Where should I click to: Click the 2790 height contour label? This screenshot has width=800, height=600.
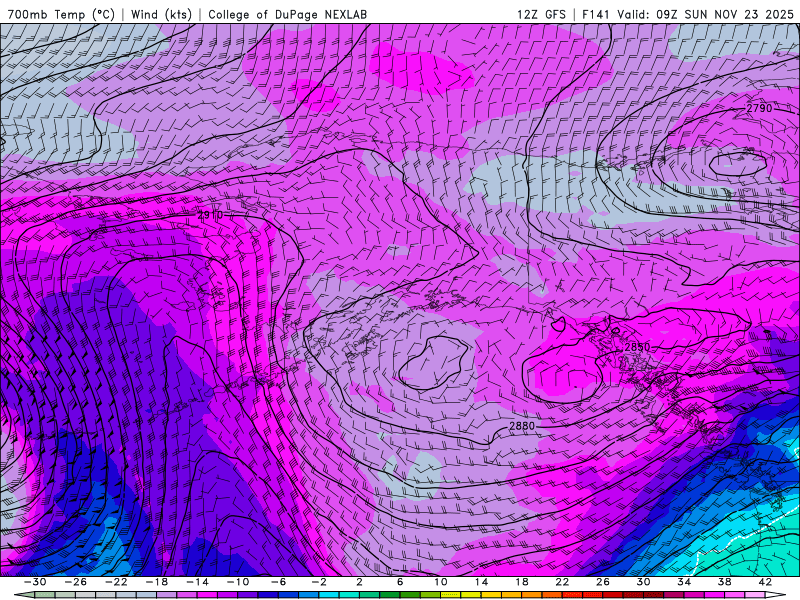tap(759, 108)
